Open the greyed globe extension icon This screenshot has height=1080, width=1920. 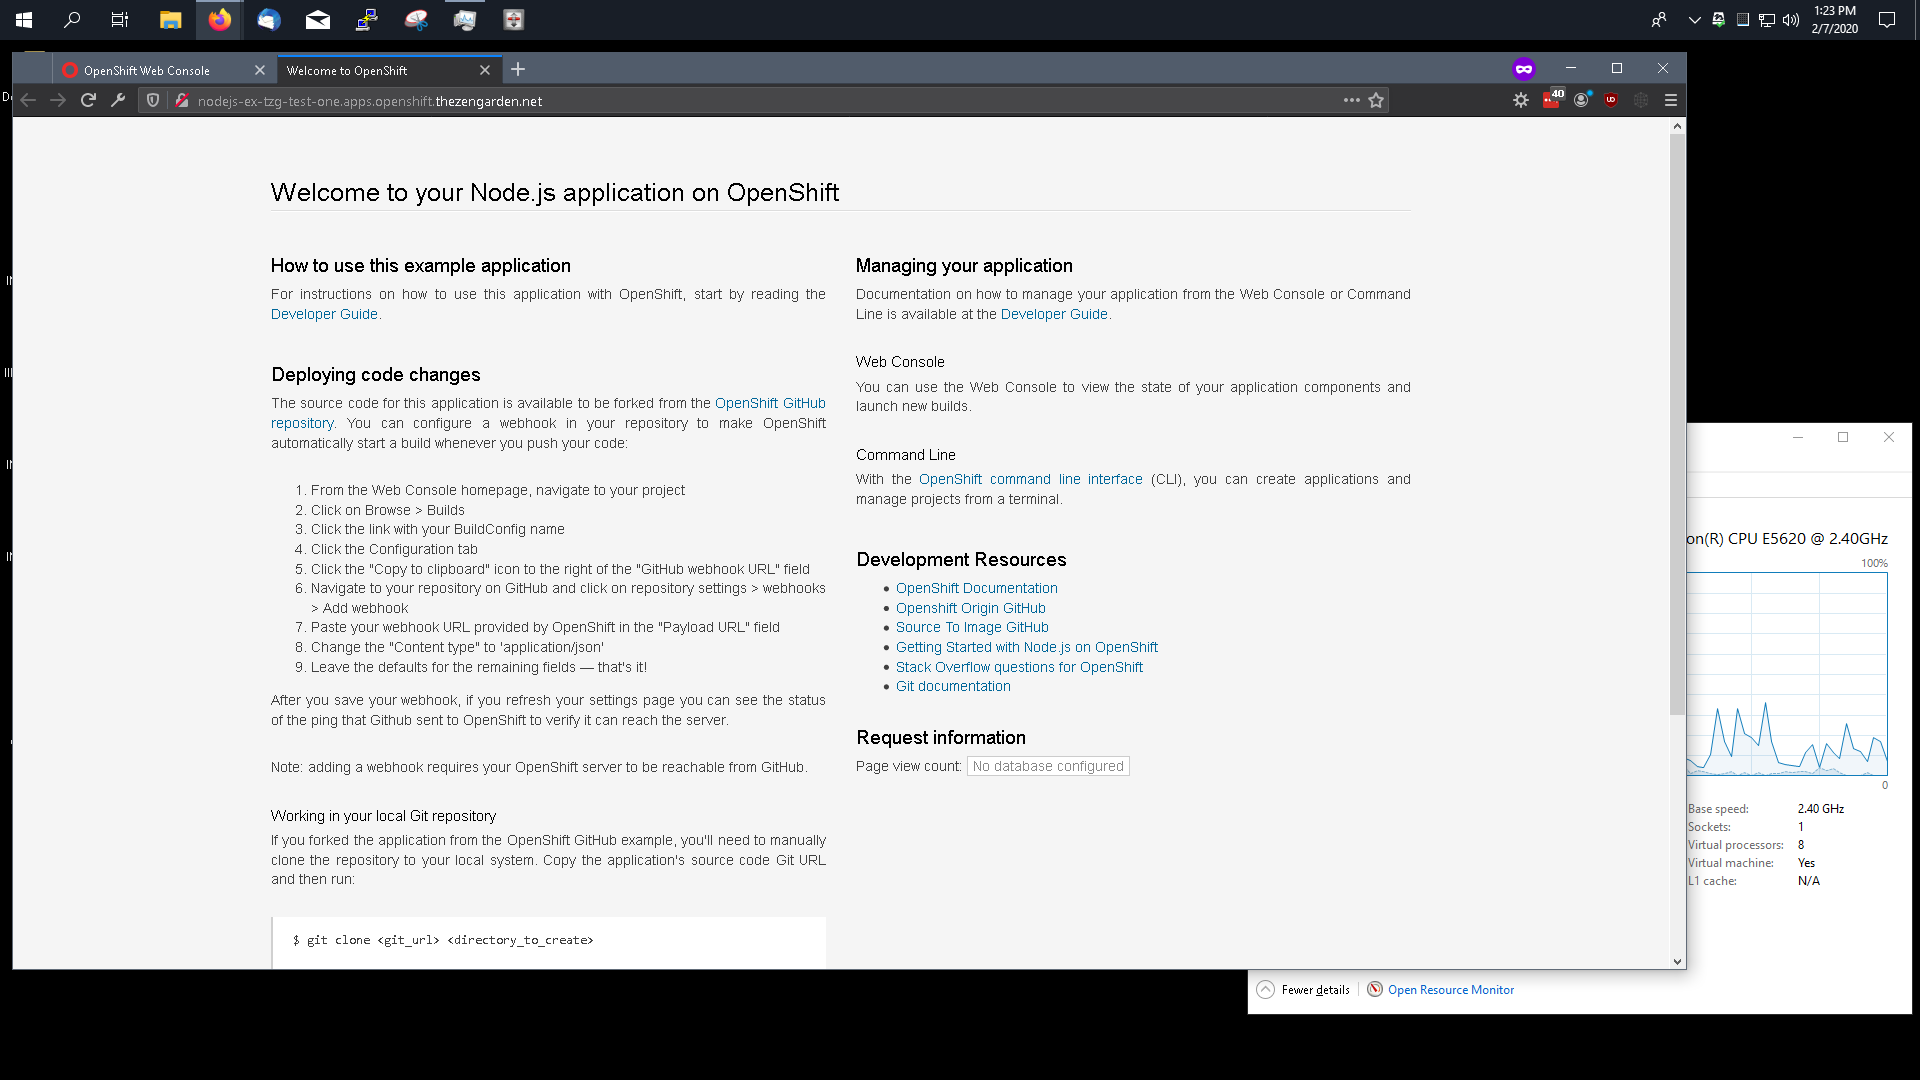[1641, 100]
